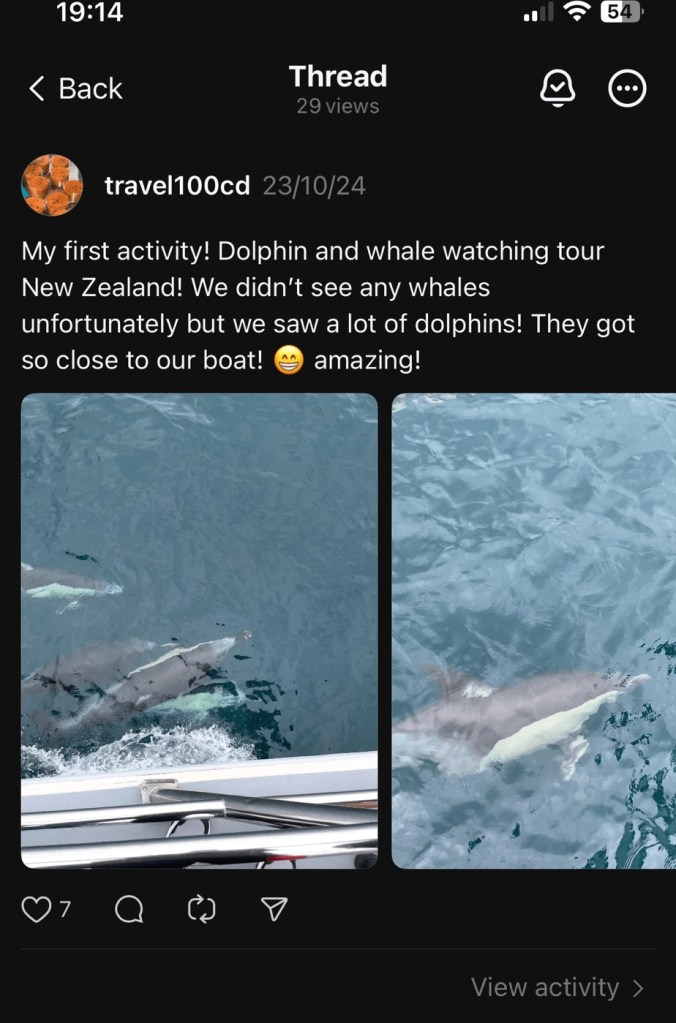The height and width of the screenshot is (1023, 676).
Task: Open the more options ellipsis menu
Action: pos(628,88)
